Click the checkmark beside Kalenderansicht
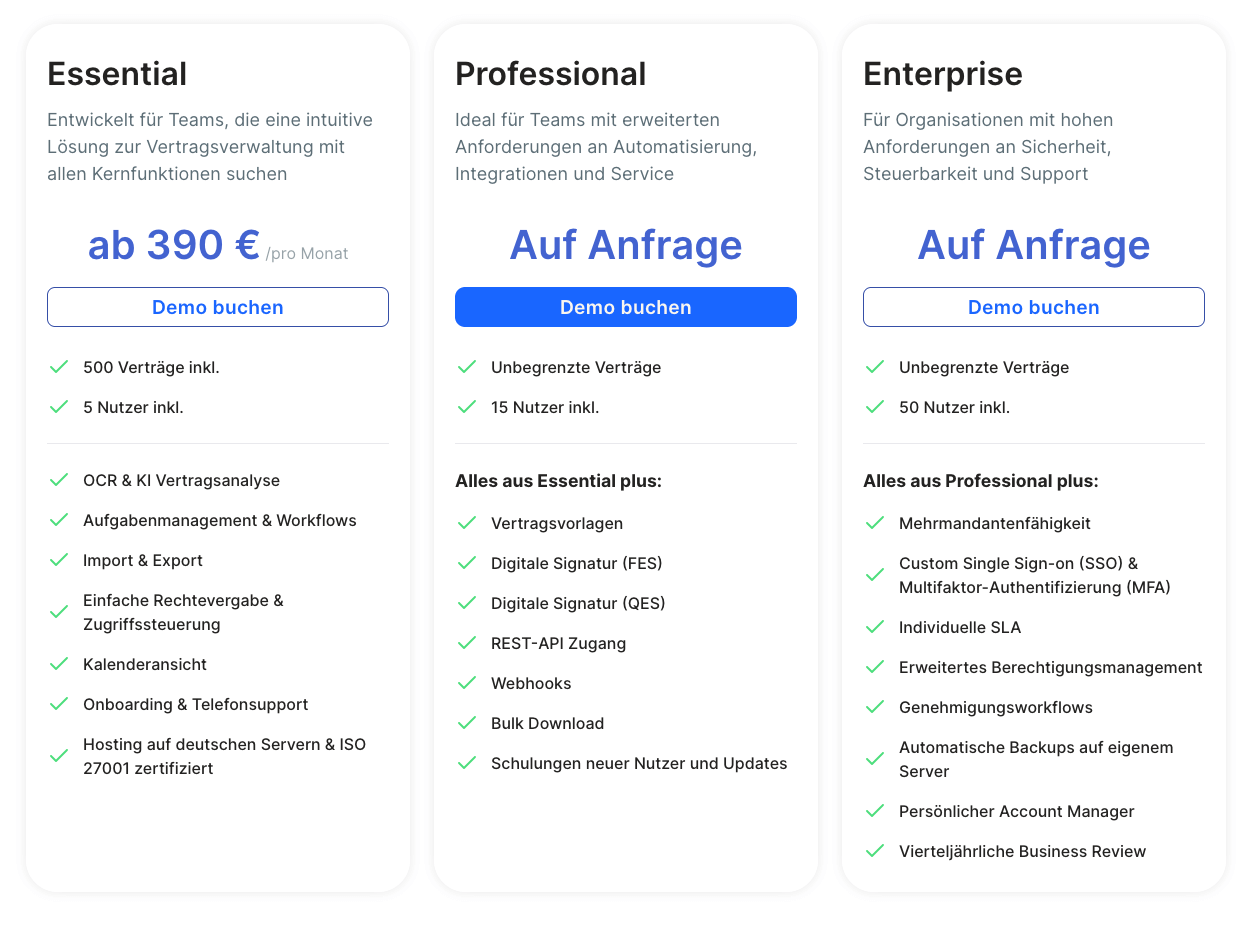 point(59,664)
